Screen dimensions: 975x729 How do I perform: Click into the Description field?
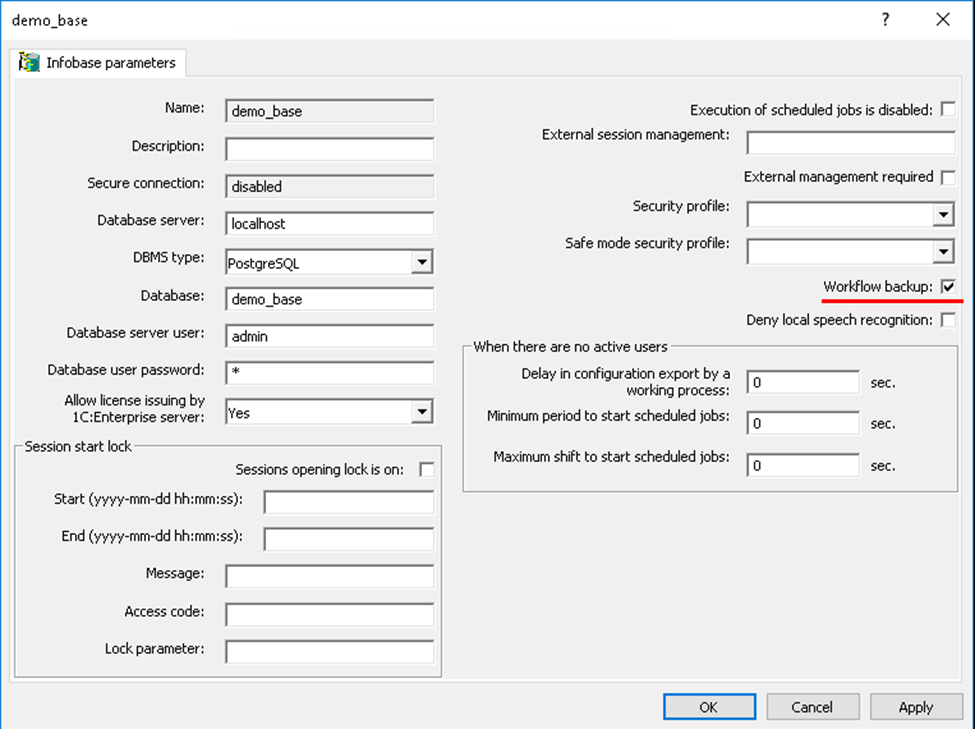pos(329,150)
